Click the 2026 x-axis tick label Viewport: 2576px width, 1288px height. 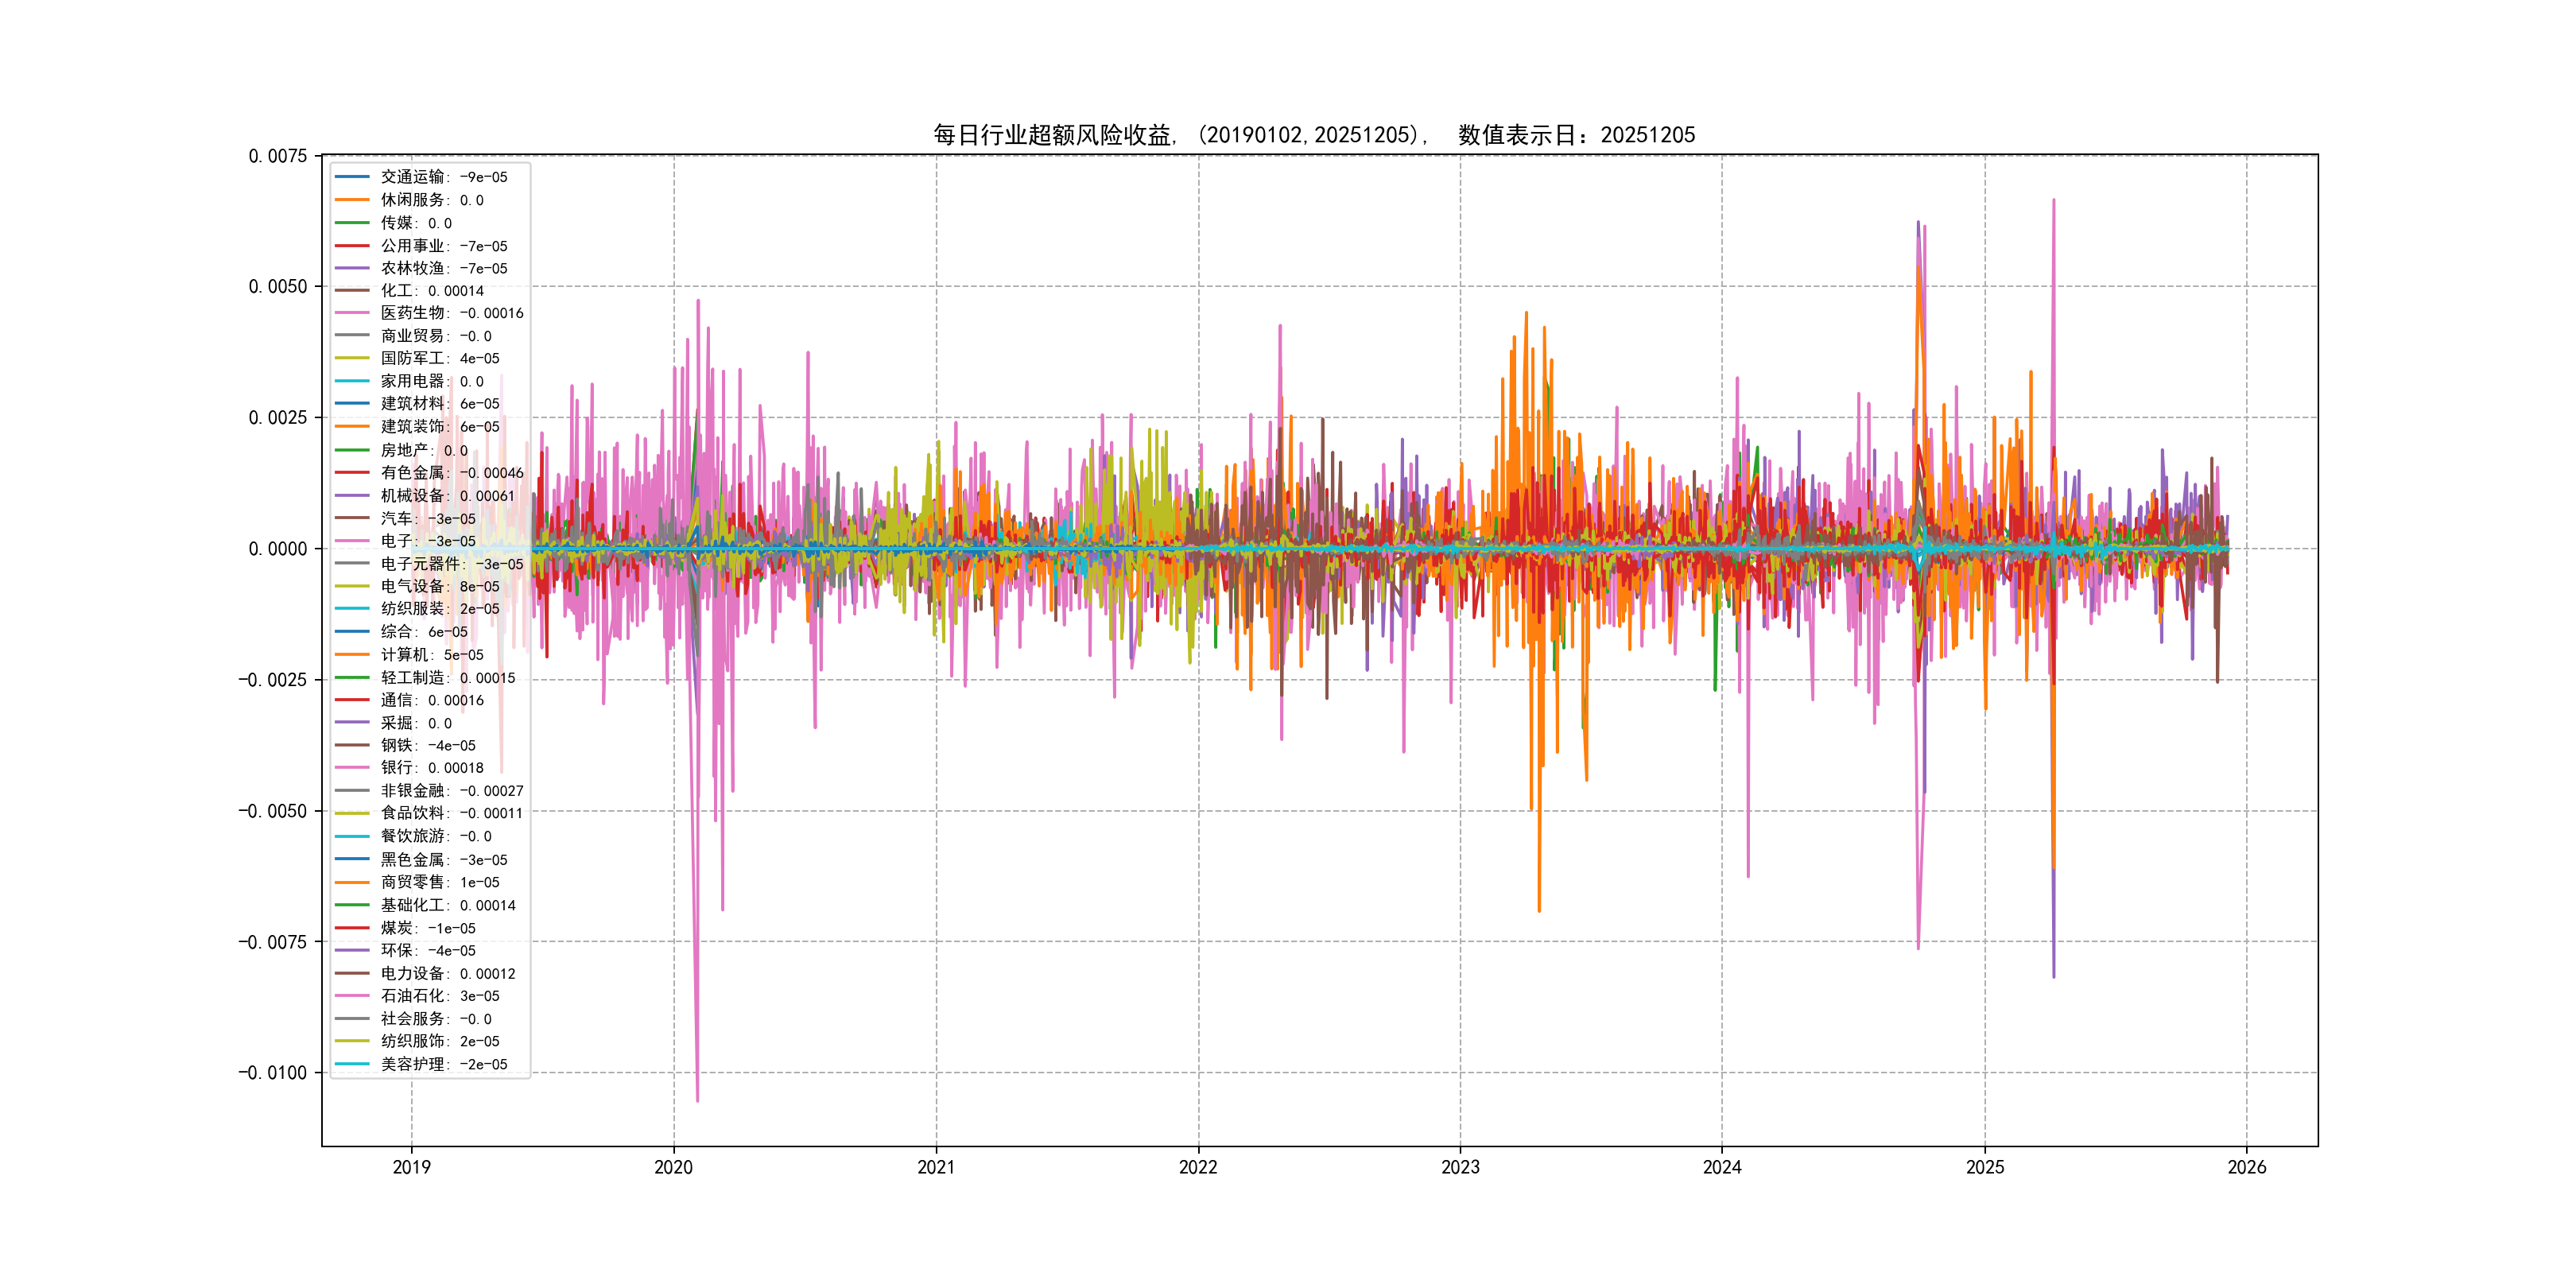click(x=2247, y=1167)
